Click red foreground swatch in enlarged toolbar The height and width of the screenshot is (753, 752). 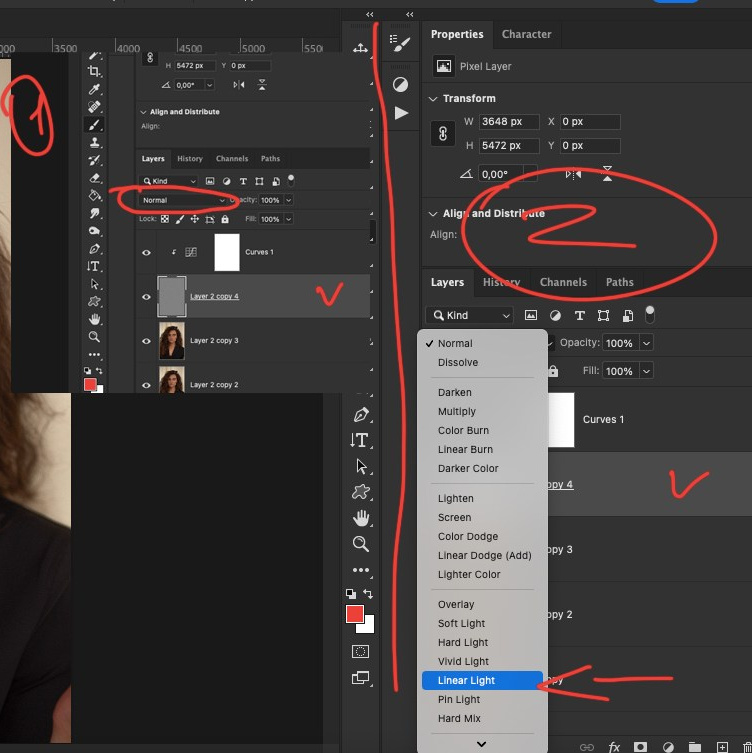click(x=354, y=613)
